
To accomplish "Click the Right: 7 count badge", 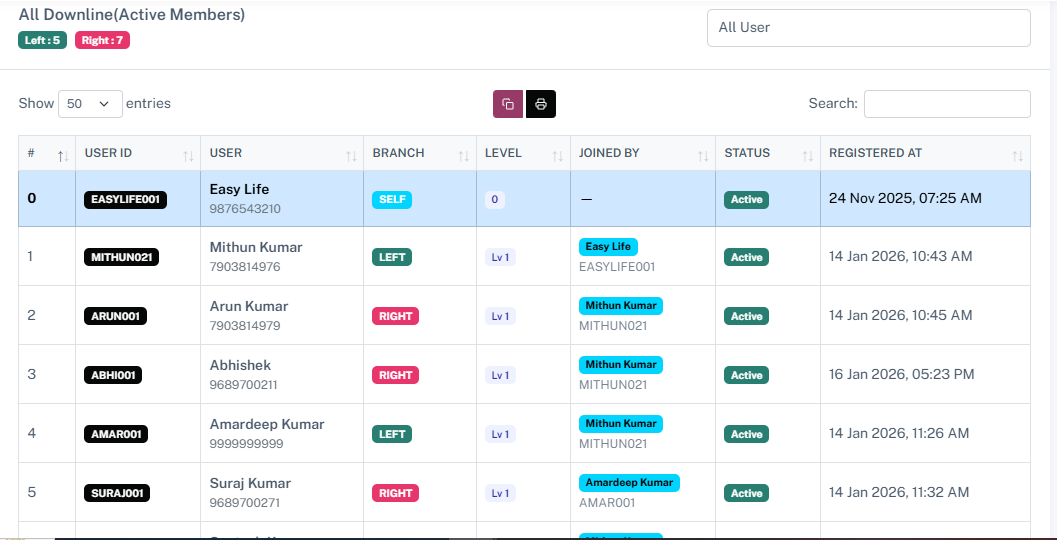I will 102,40.
